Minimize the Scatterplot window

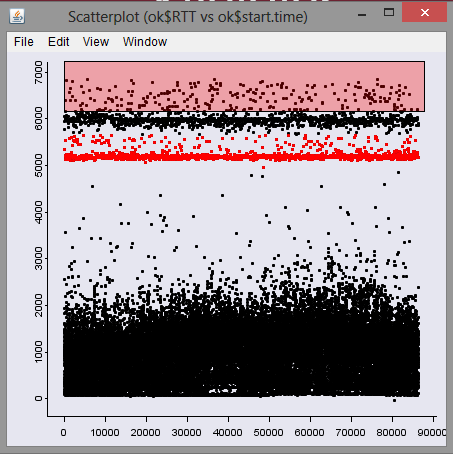(x=362, y=15)
